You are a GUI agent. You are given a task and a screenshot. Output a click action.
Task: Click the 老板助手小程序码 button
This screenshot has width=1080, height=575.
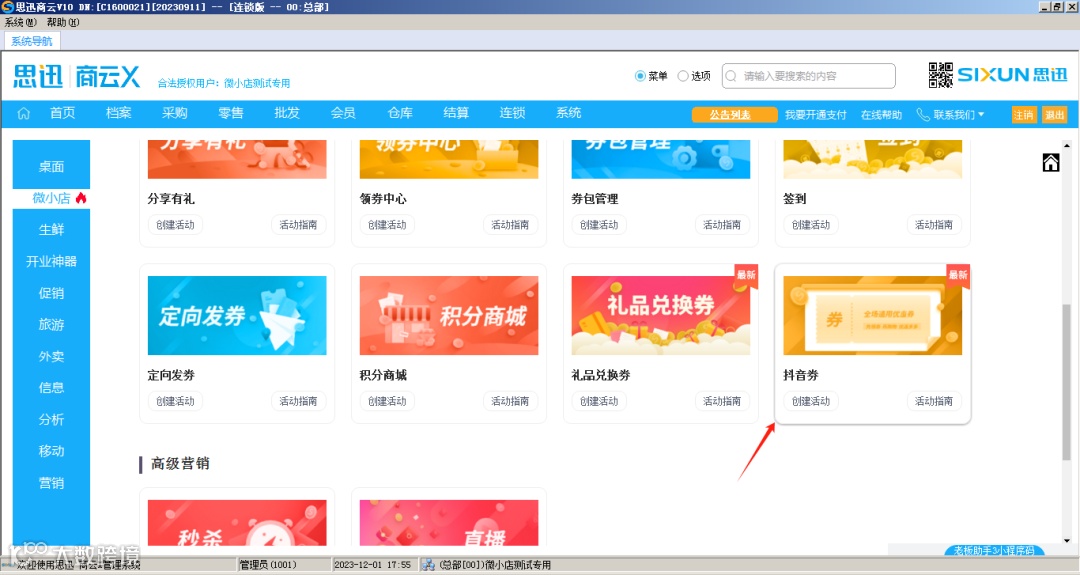click(x=994, y=550)
